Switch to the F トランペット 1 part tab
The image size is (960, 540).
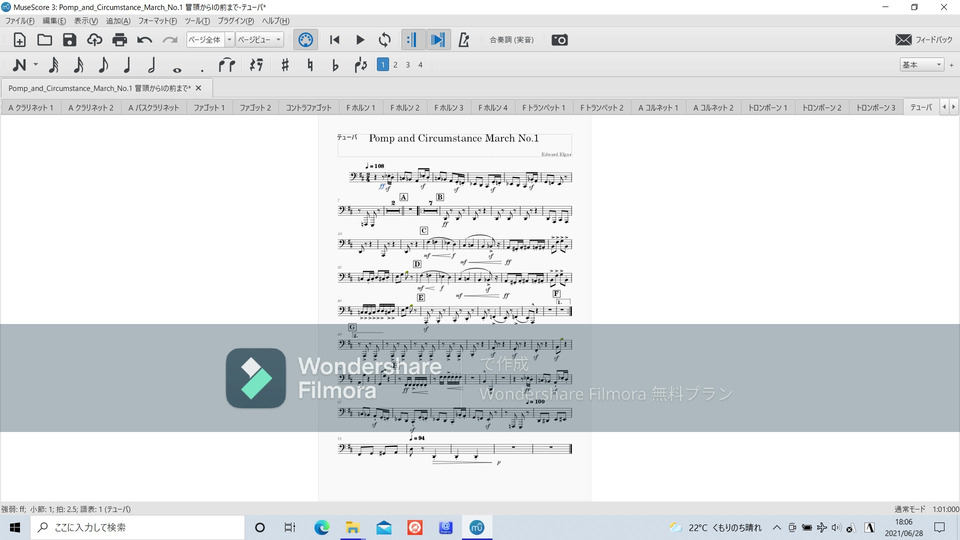click(544, 108)
